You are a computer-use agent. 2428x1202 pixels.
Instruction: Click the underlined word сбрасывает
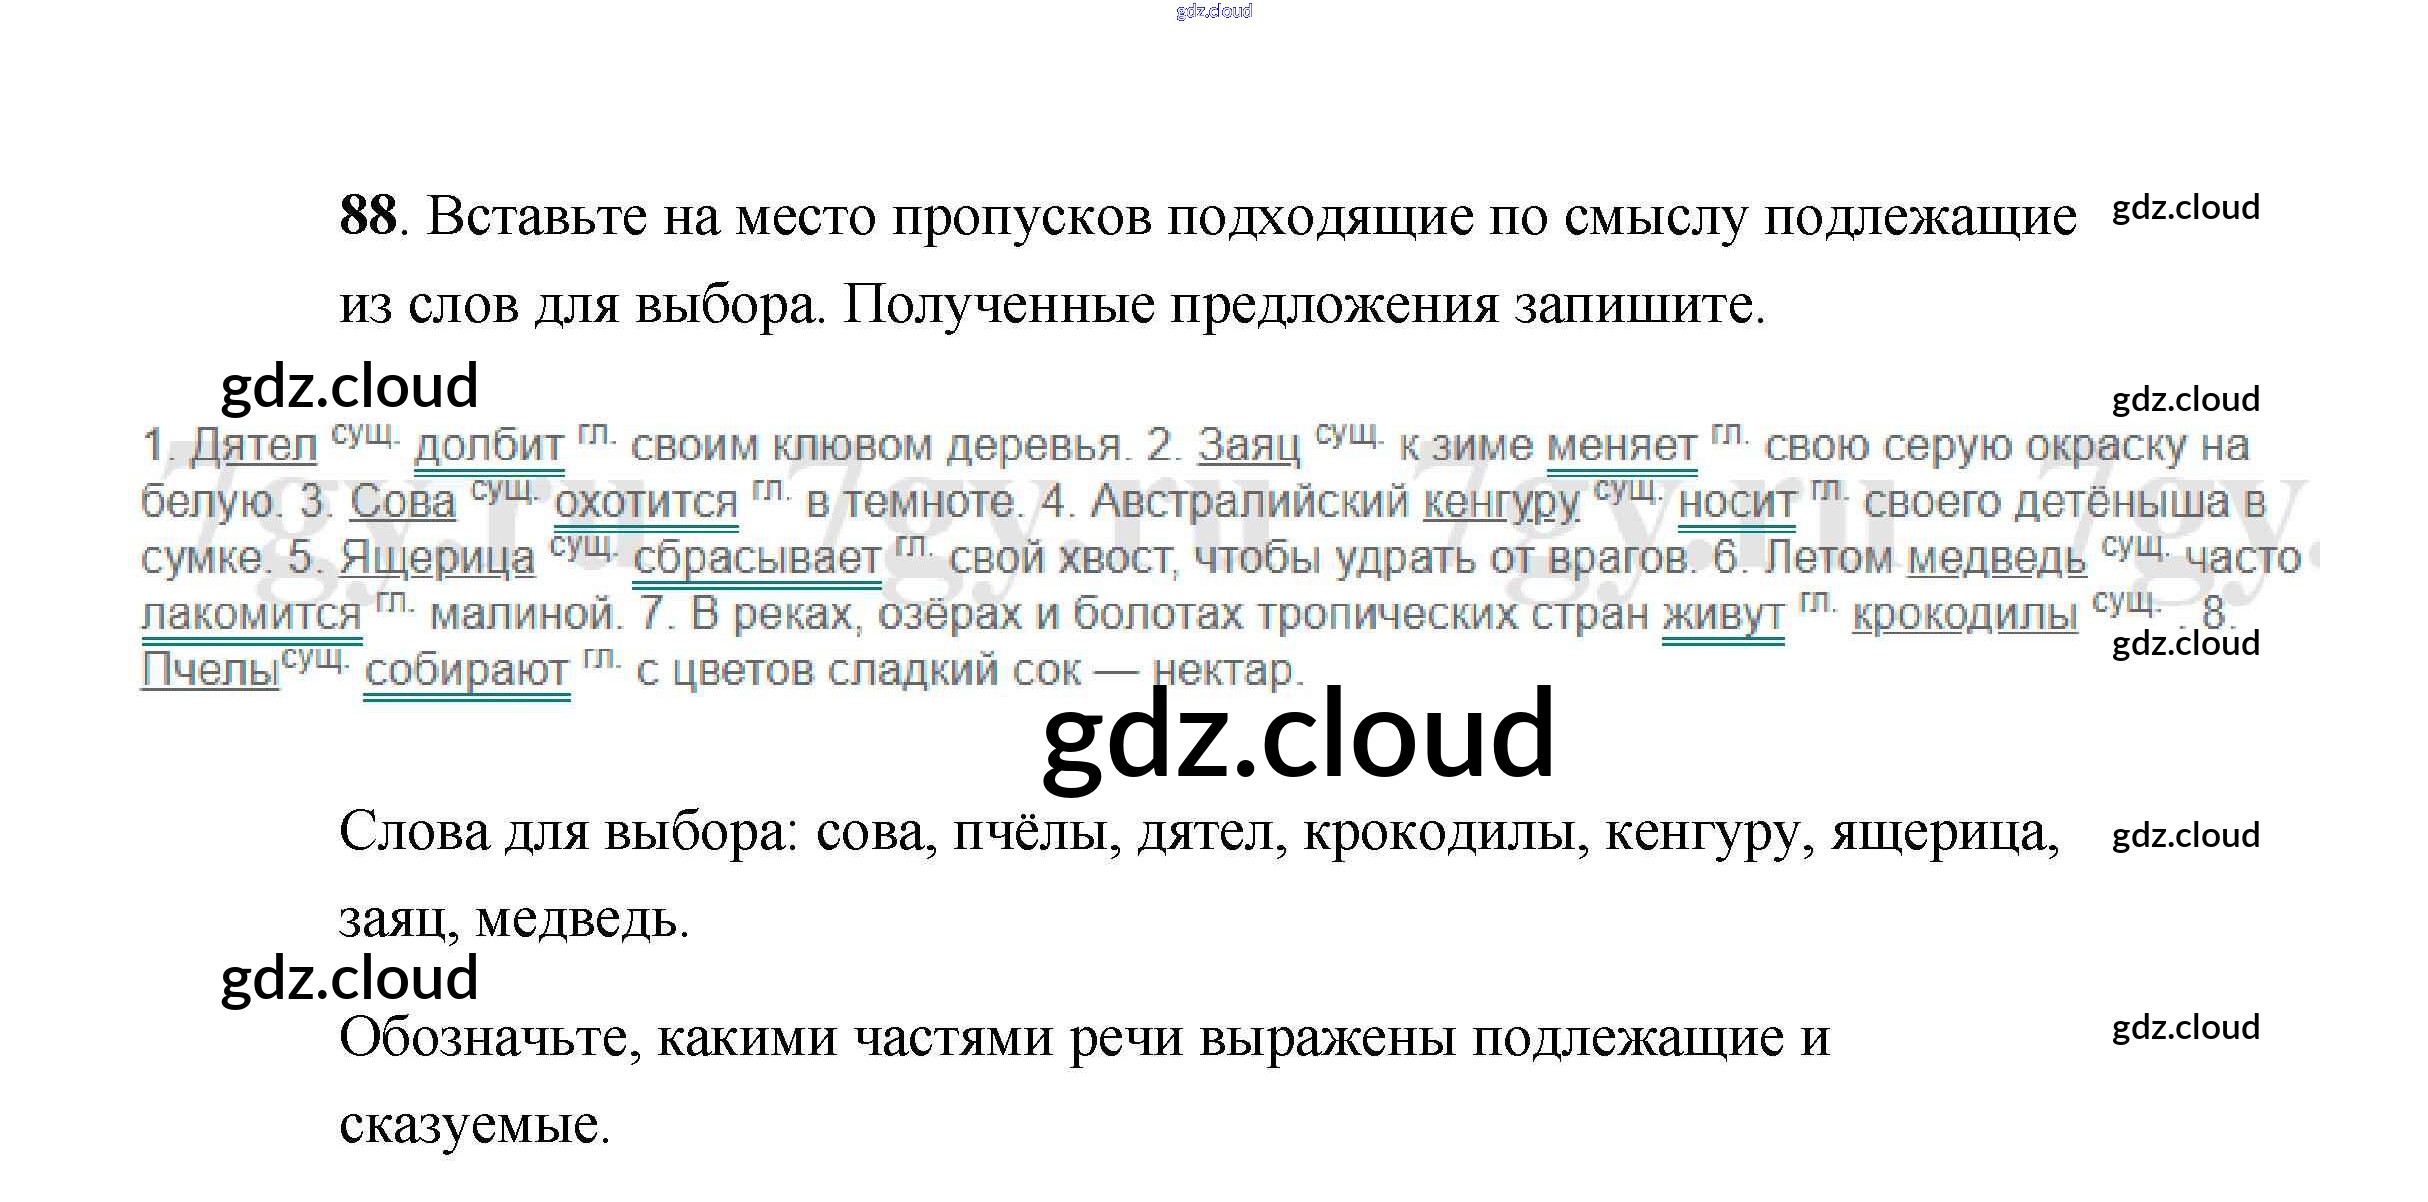click(757, 558)
